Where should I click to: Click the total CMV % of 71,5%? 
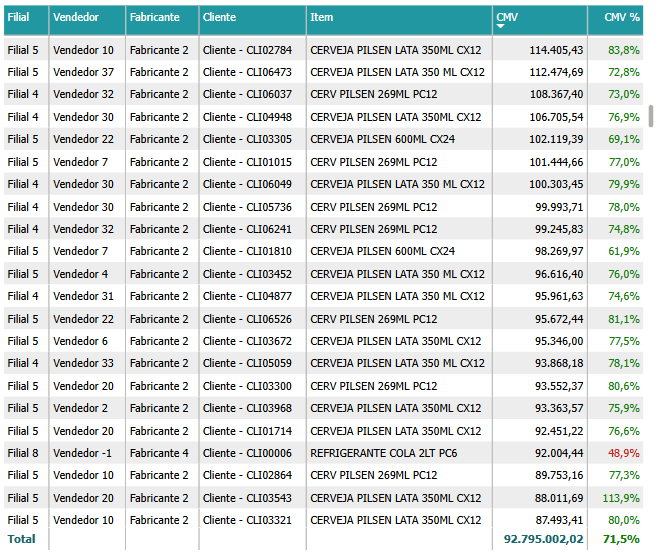tap(622, 539)
